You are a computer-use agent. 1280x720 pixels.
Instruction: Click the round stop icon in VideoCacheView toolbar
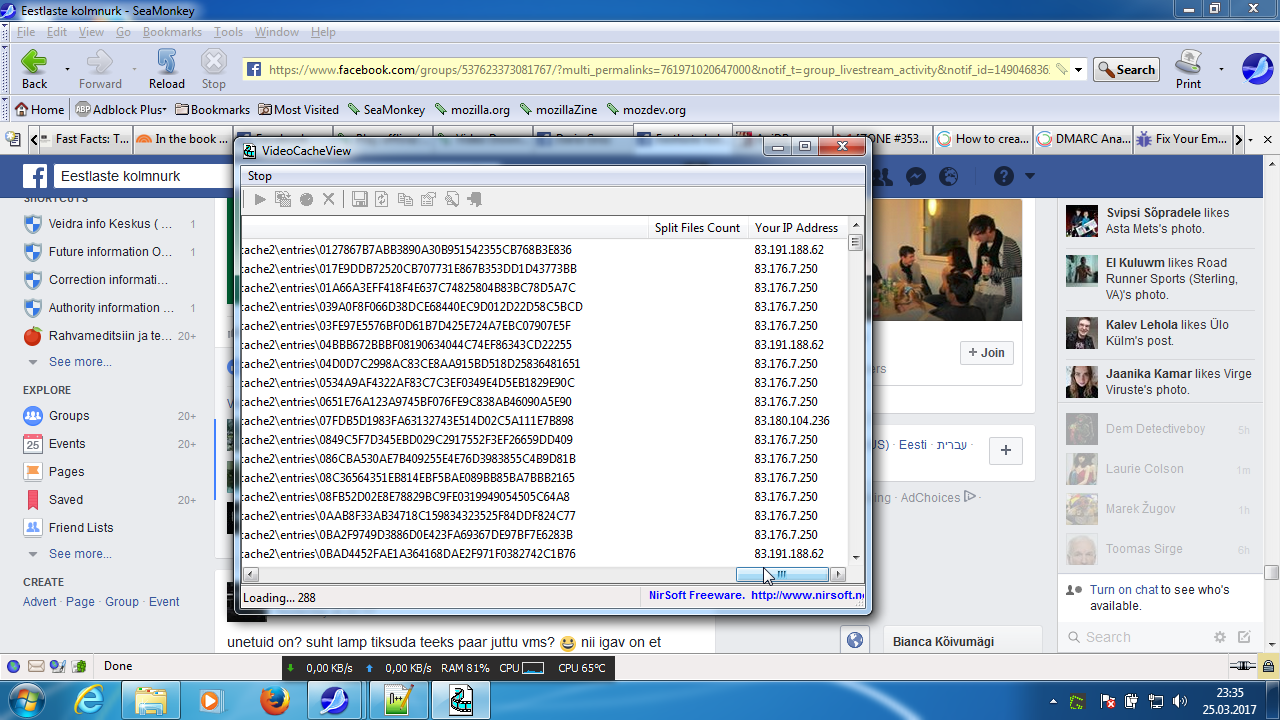tap(306, 200)
